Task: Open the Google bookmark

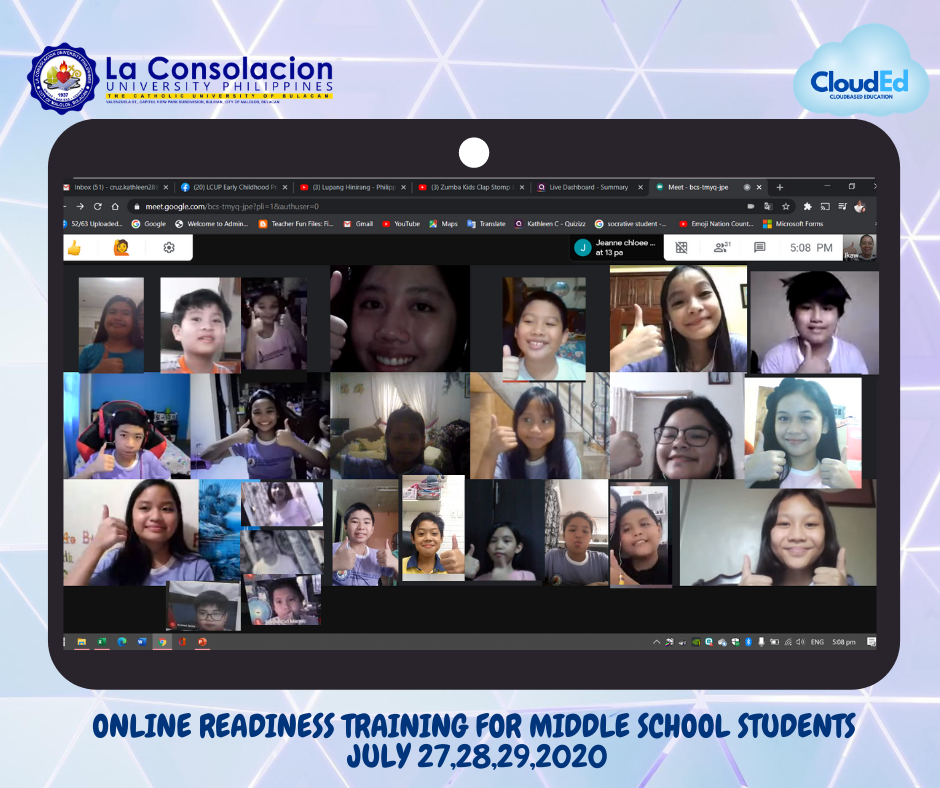Action: pyautogui.click(x=149, y=224)
